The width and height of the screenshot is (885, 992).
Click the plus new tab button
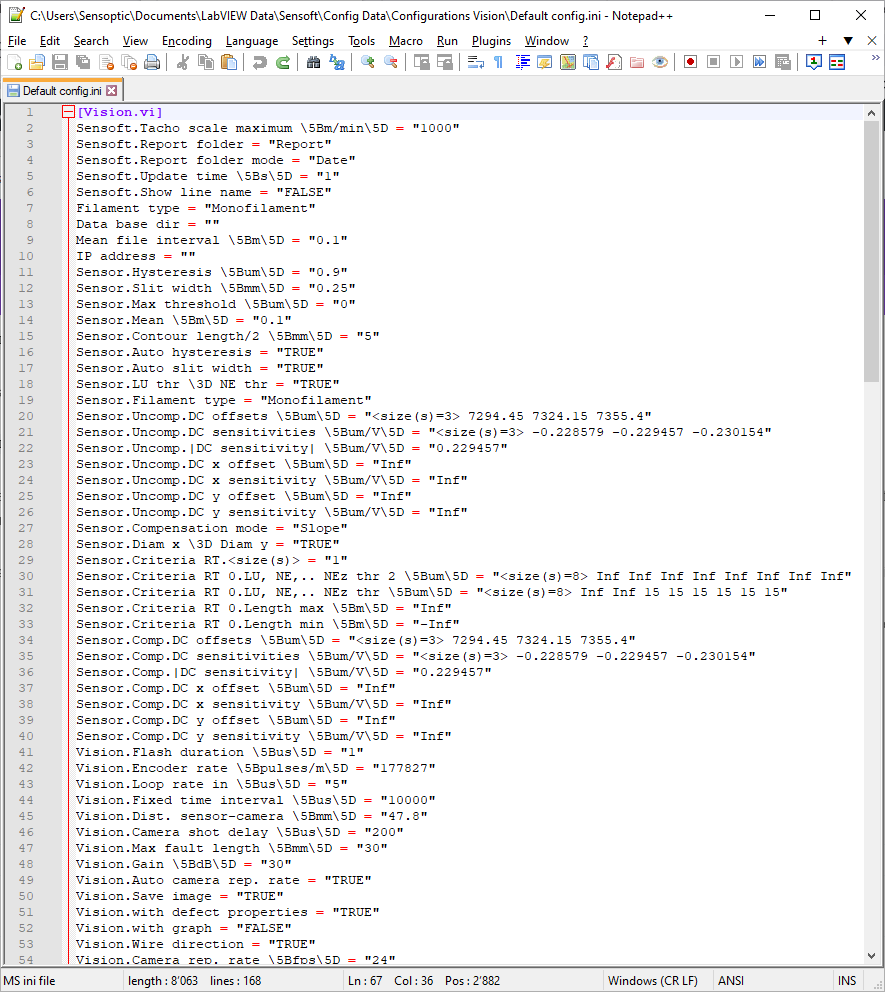pyautogui.click(x=822, y=40)
